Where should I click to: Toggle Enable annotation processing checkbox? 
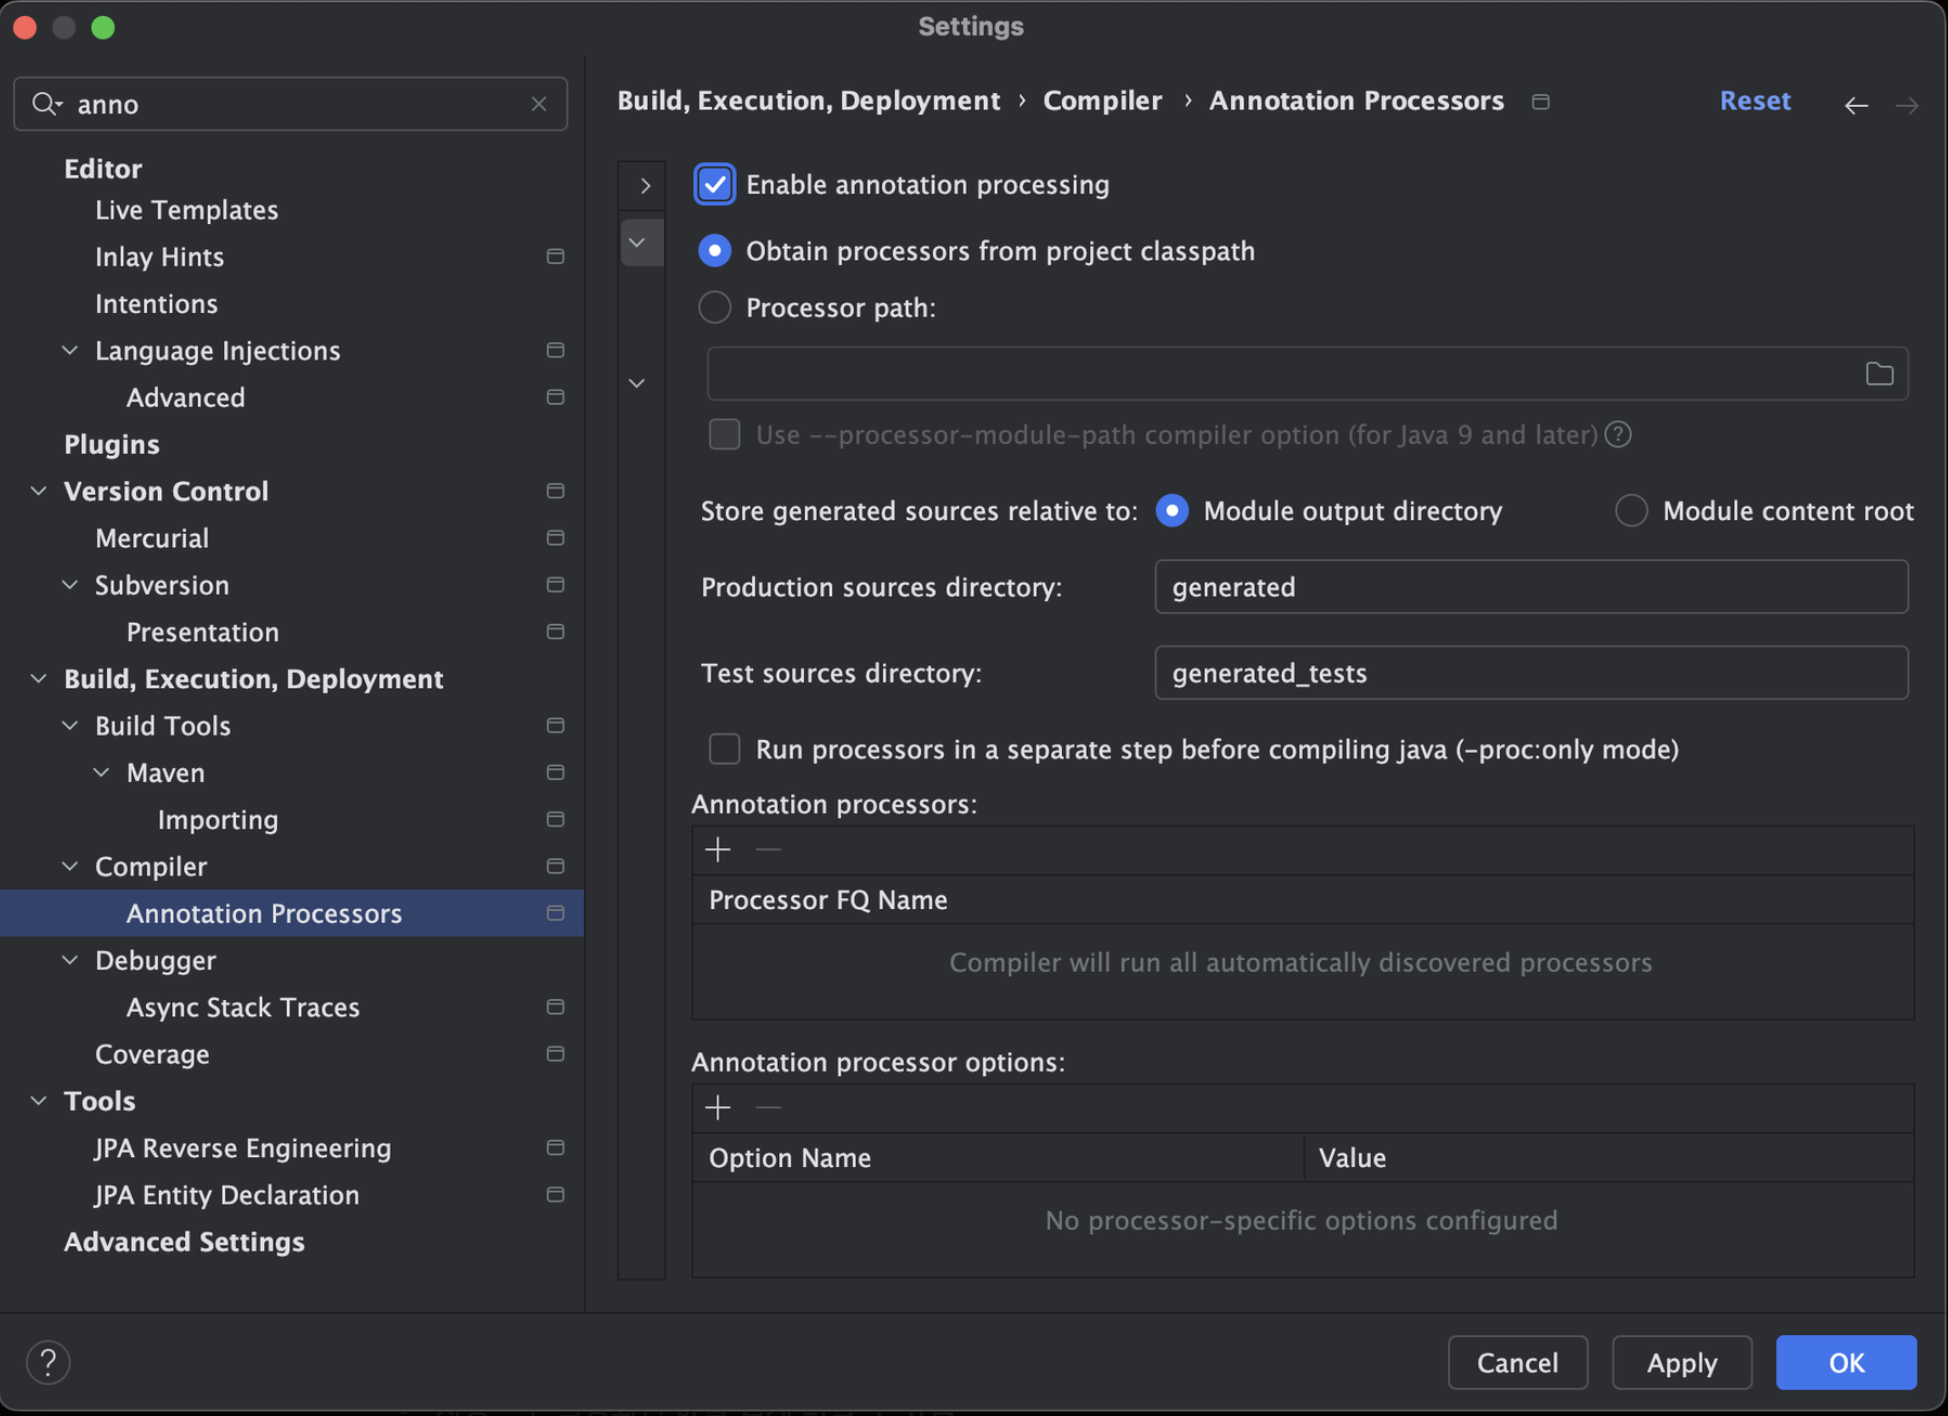click(715, 185)
